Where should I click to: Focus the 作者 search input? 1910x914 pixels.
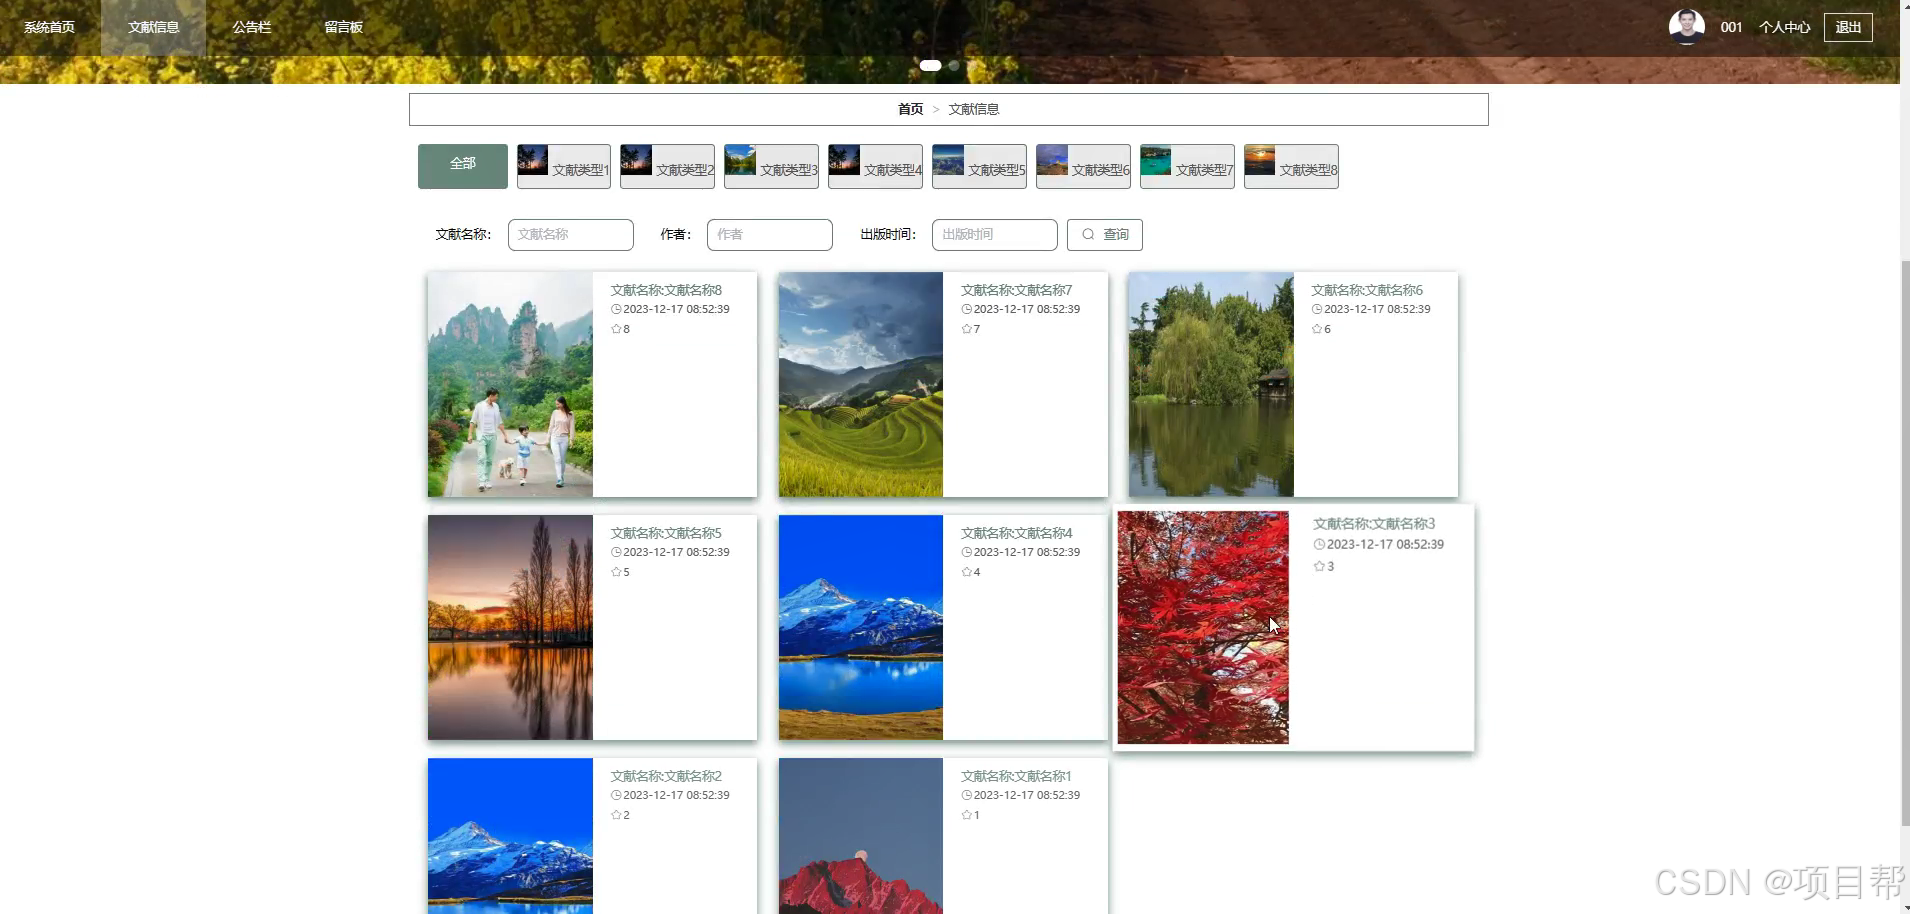tap(770, 234)
